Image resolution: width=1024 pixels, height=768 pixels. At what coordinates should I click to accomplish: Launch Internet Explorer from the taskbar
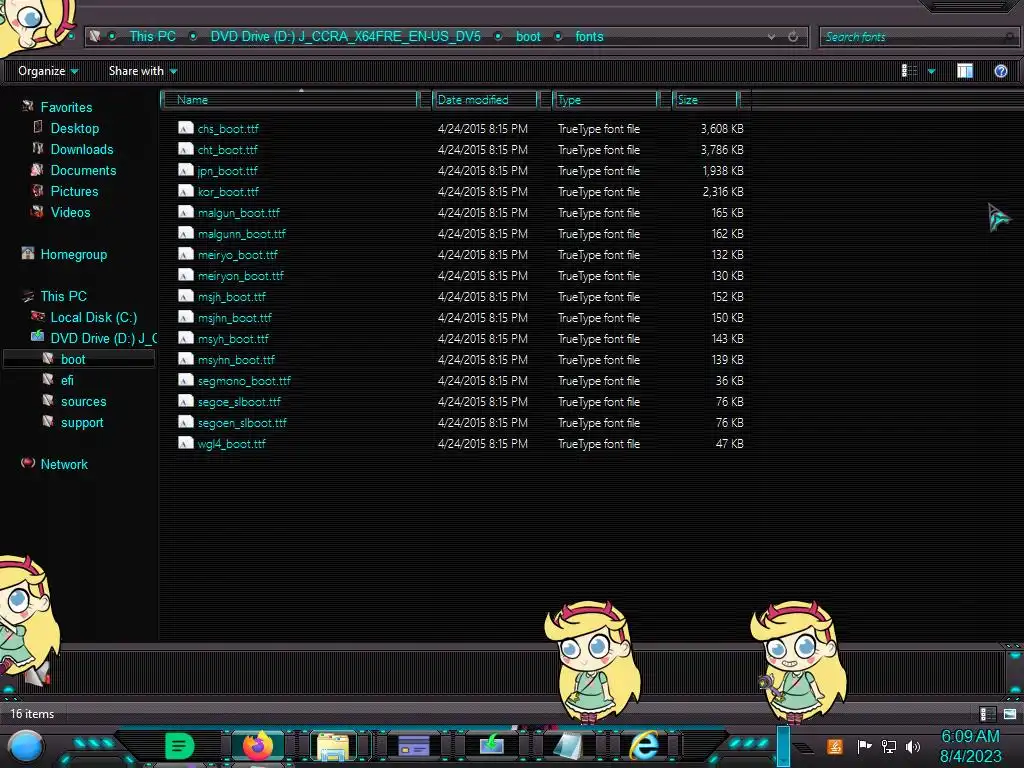[644, 745]
